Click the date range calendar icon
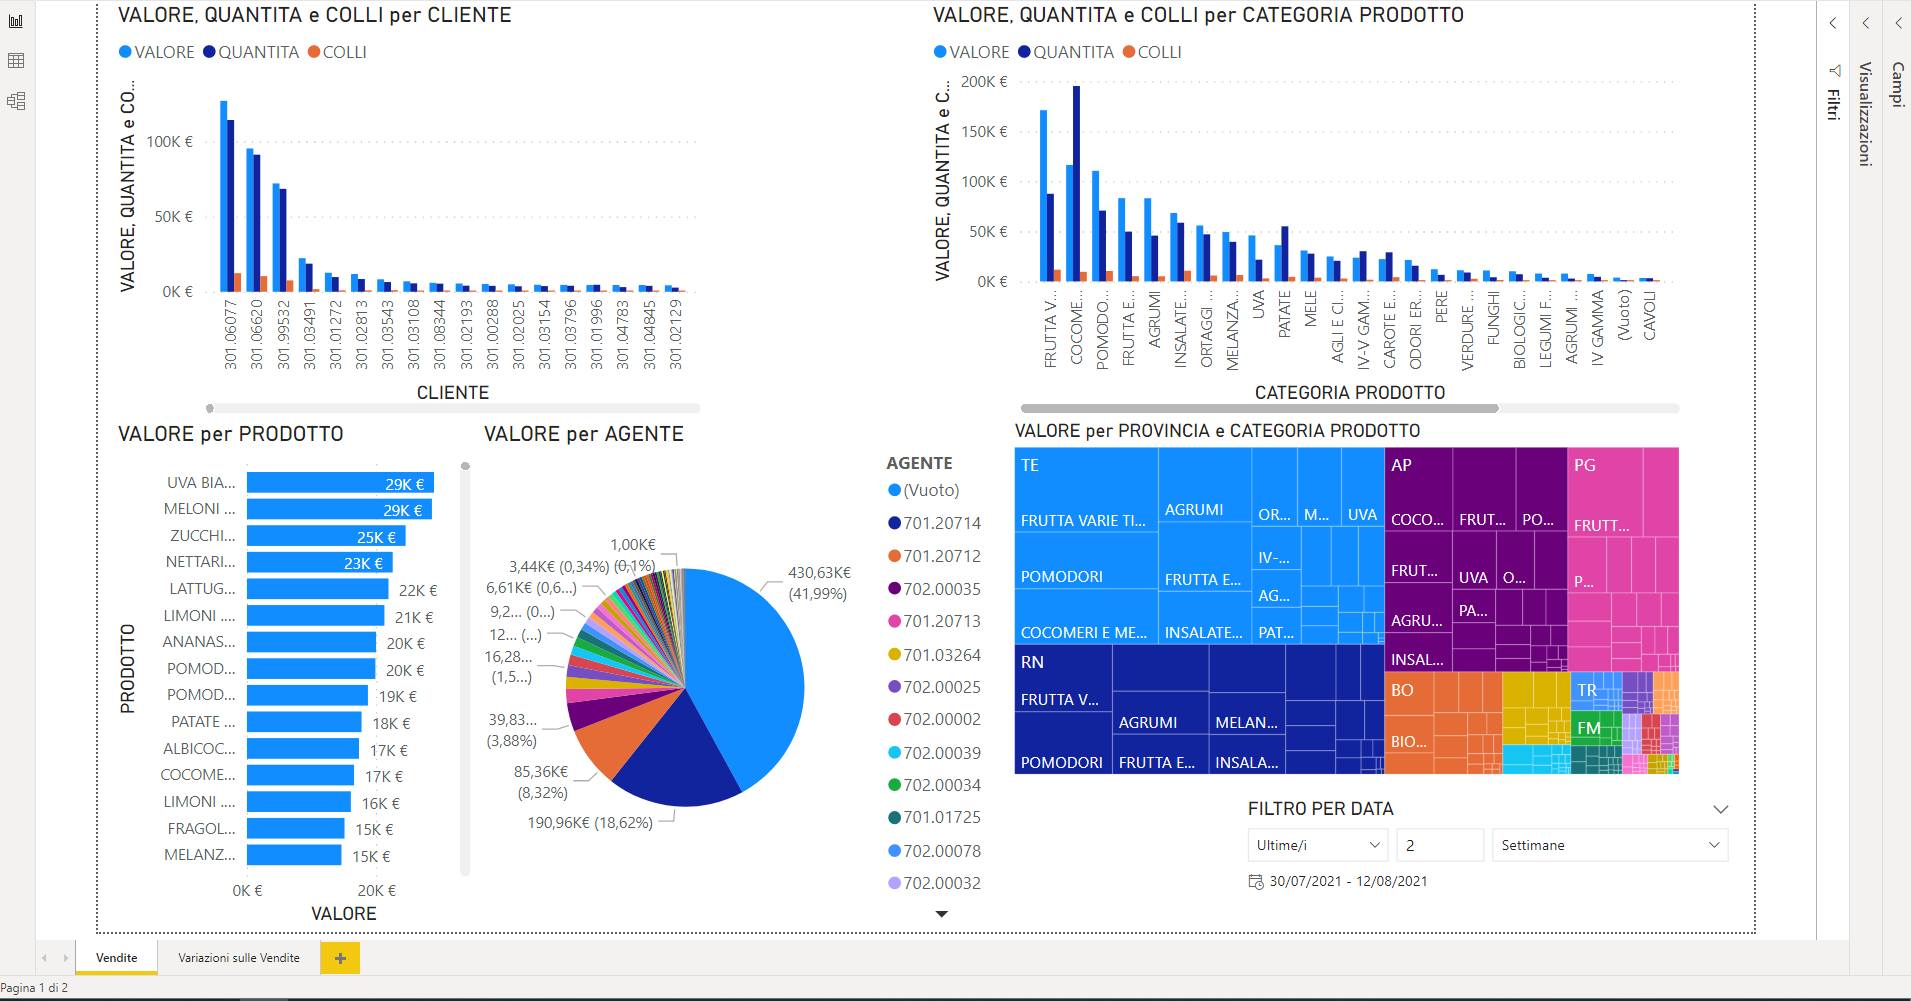The image size is (1911, 1001). 1256,882
